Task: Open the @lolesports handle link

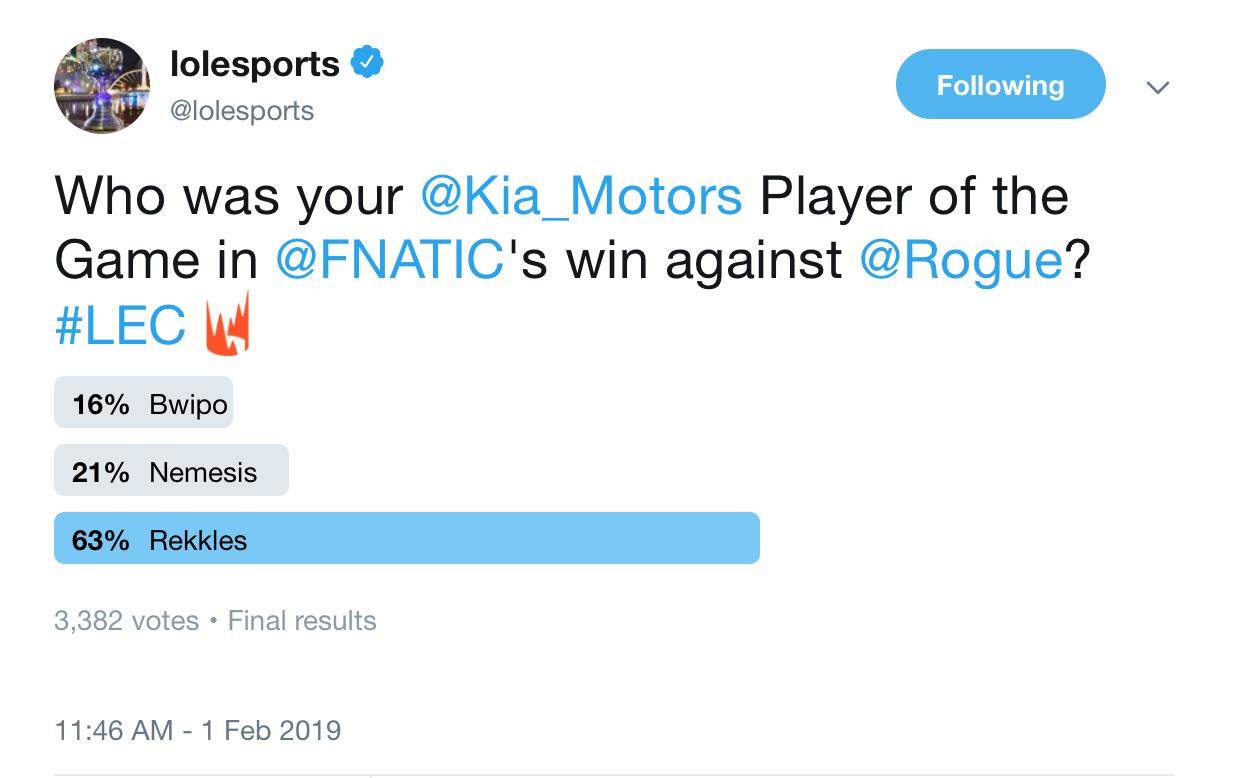Action: pyautogui.click(x=242, y=110)
